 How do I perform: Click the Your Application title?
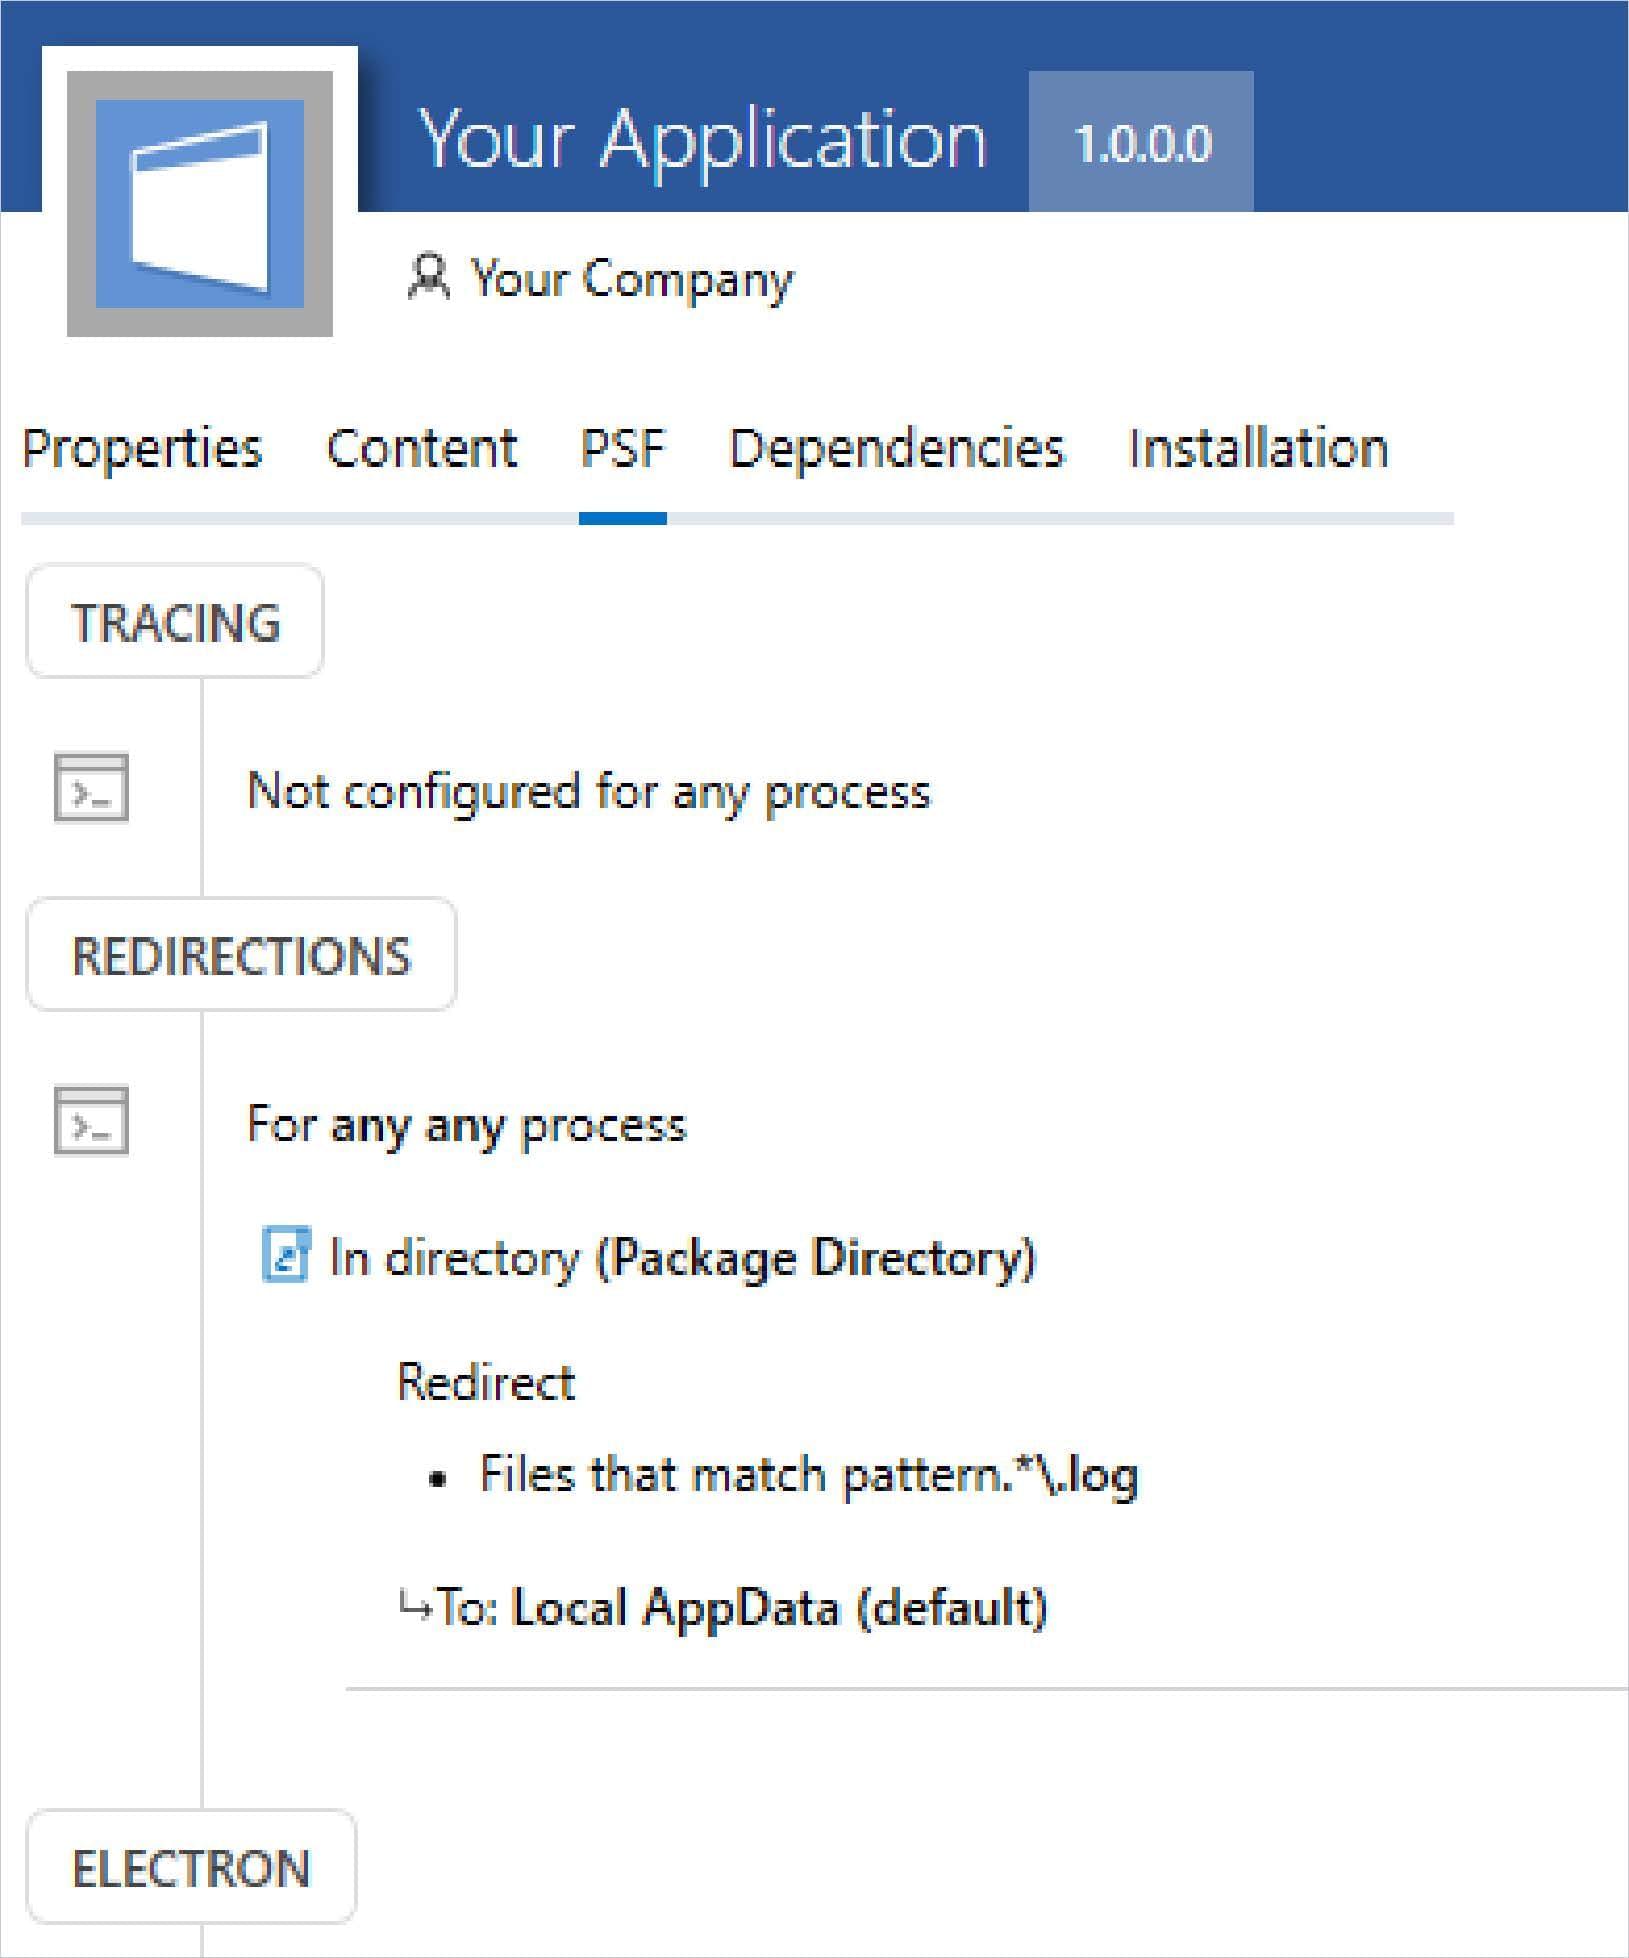702,138
